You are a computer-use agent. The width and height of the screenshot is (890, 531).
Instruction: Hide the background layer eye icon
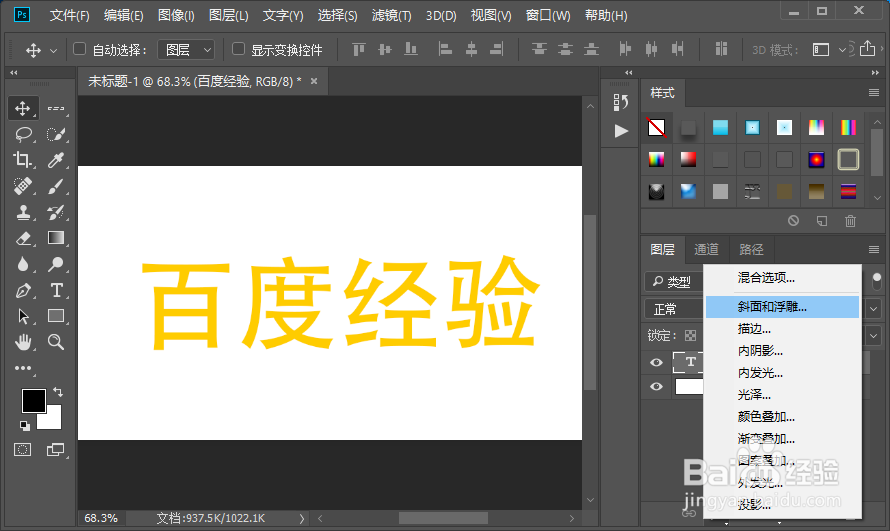(657, 386)
